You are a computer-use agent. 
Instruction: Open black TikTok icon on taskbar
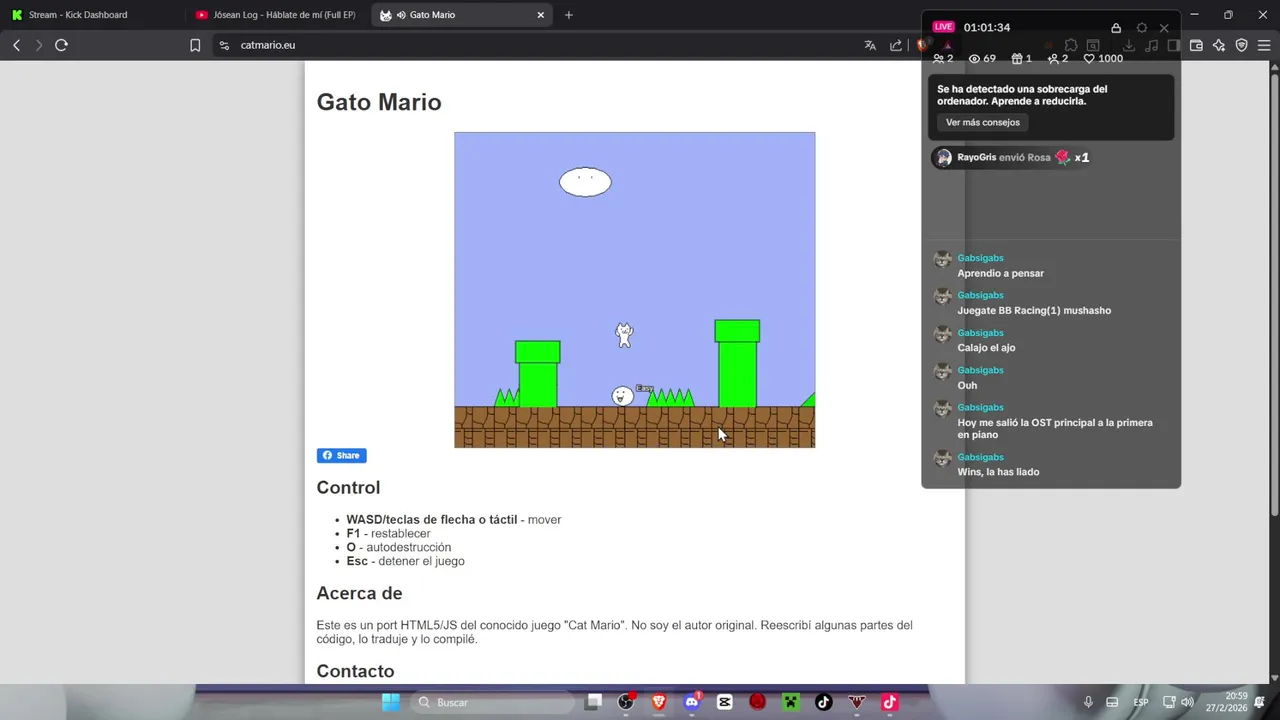(824, 702)
